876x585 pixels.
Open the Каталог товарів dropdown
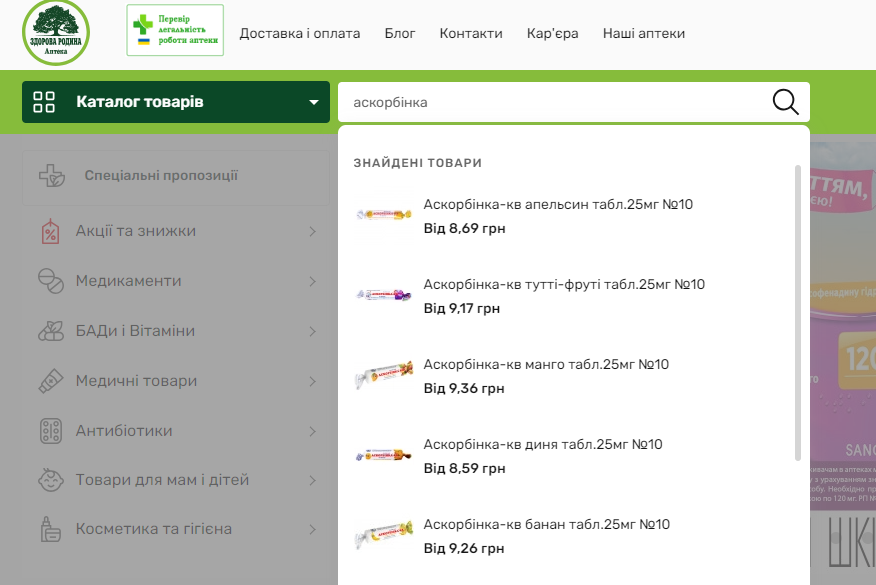[175, 101]
